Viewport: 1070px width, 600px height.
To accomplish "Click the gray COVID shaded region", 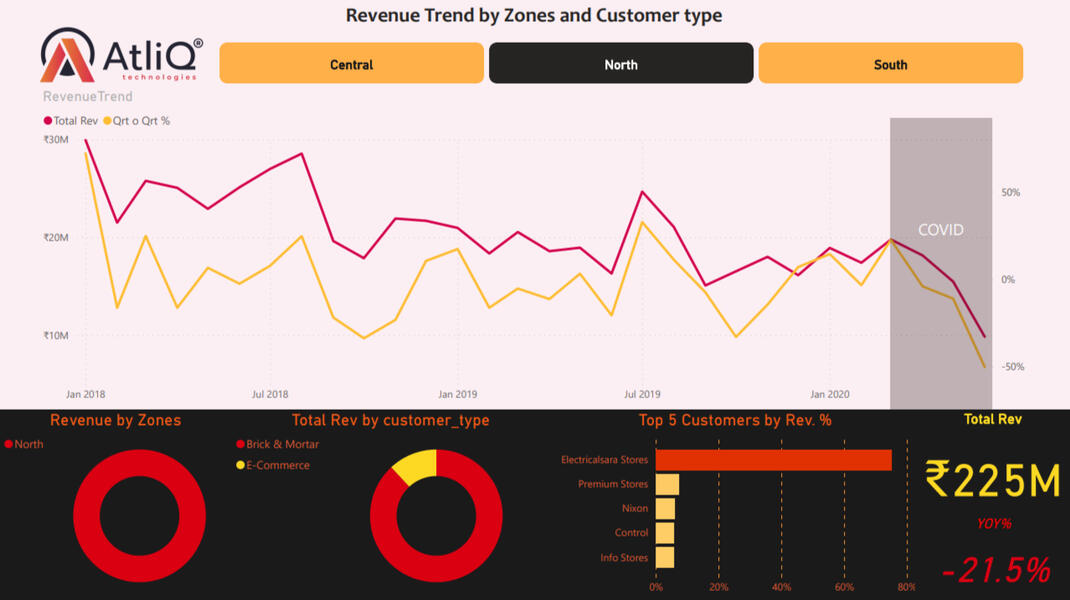I will pos(940,300).
